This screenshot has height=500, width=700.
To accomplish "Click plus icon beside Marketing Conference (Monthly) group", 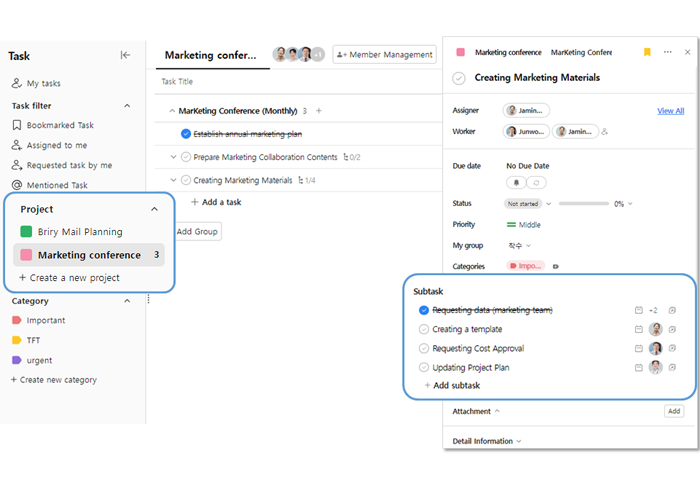I will coord(319,111).
